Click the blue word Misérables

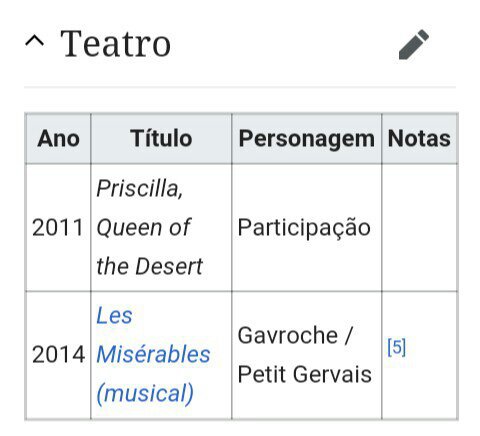coord(153,355)
